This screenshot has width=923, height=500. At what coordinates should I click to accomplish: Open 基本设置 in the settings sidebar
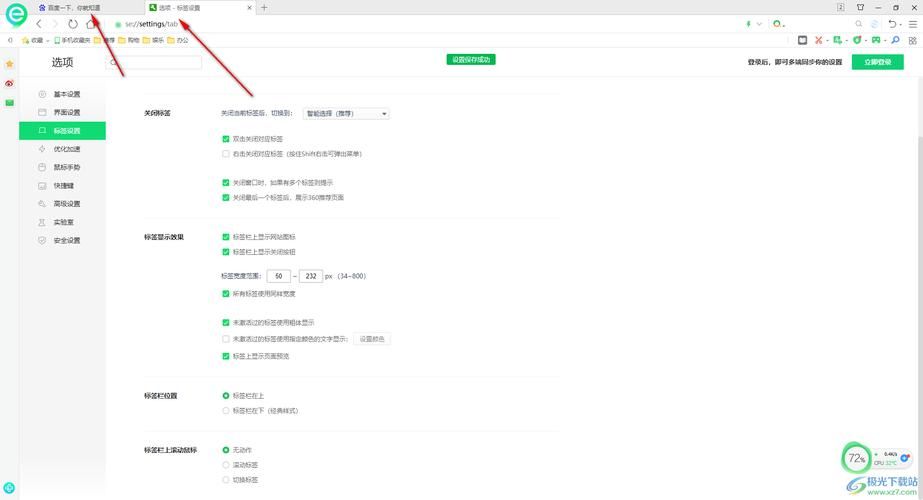point(62,94)
